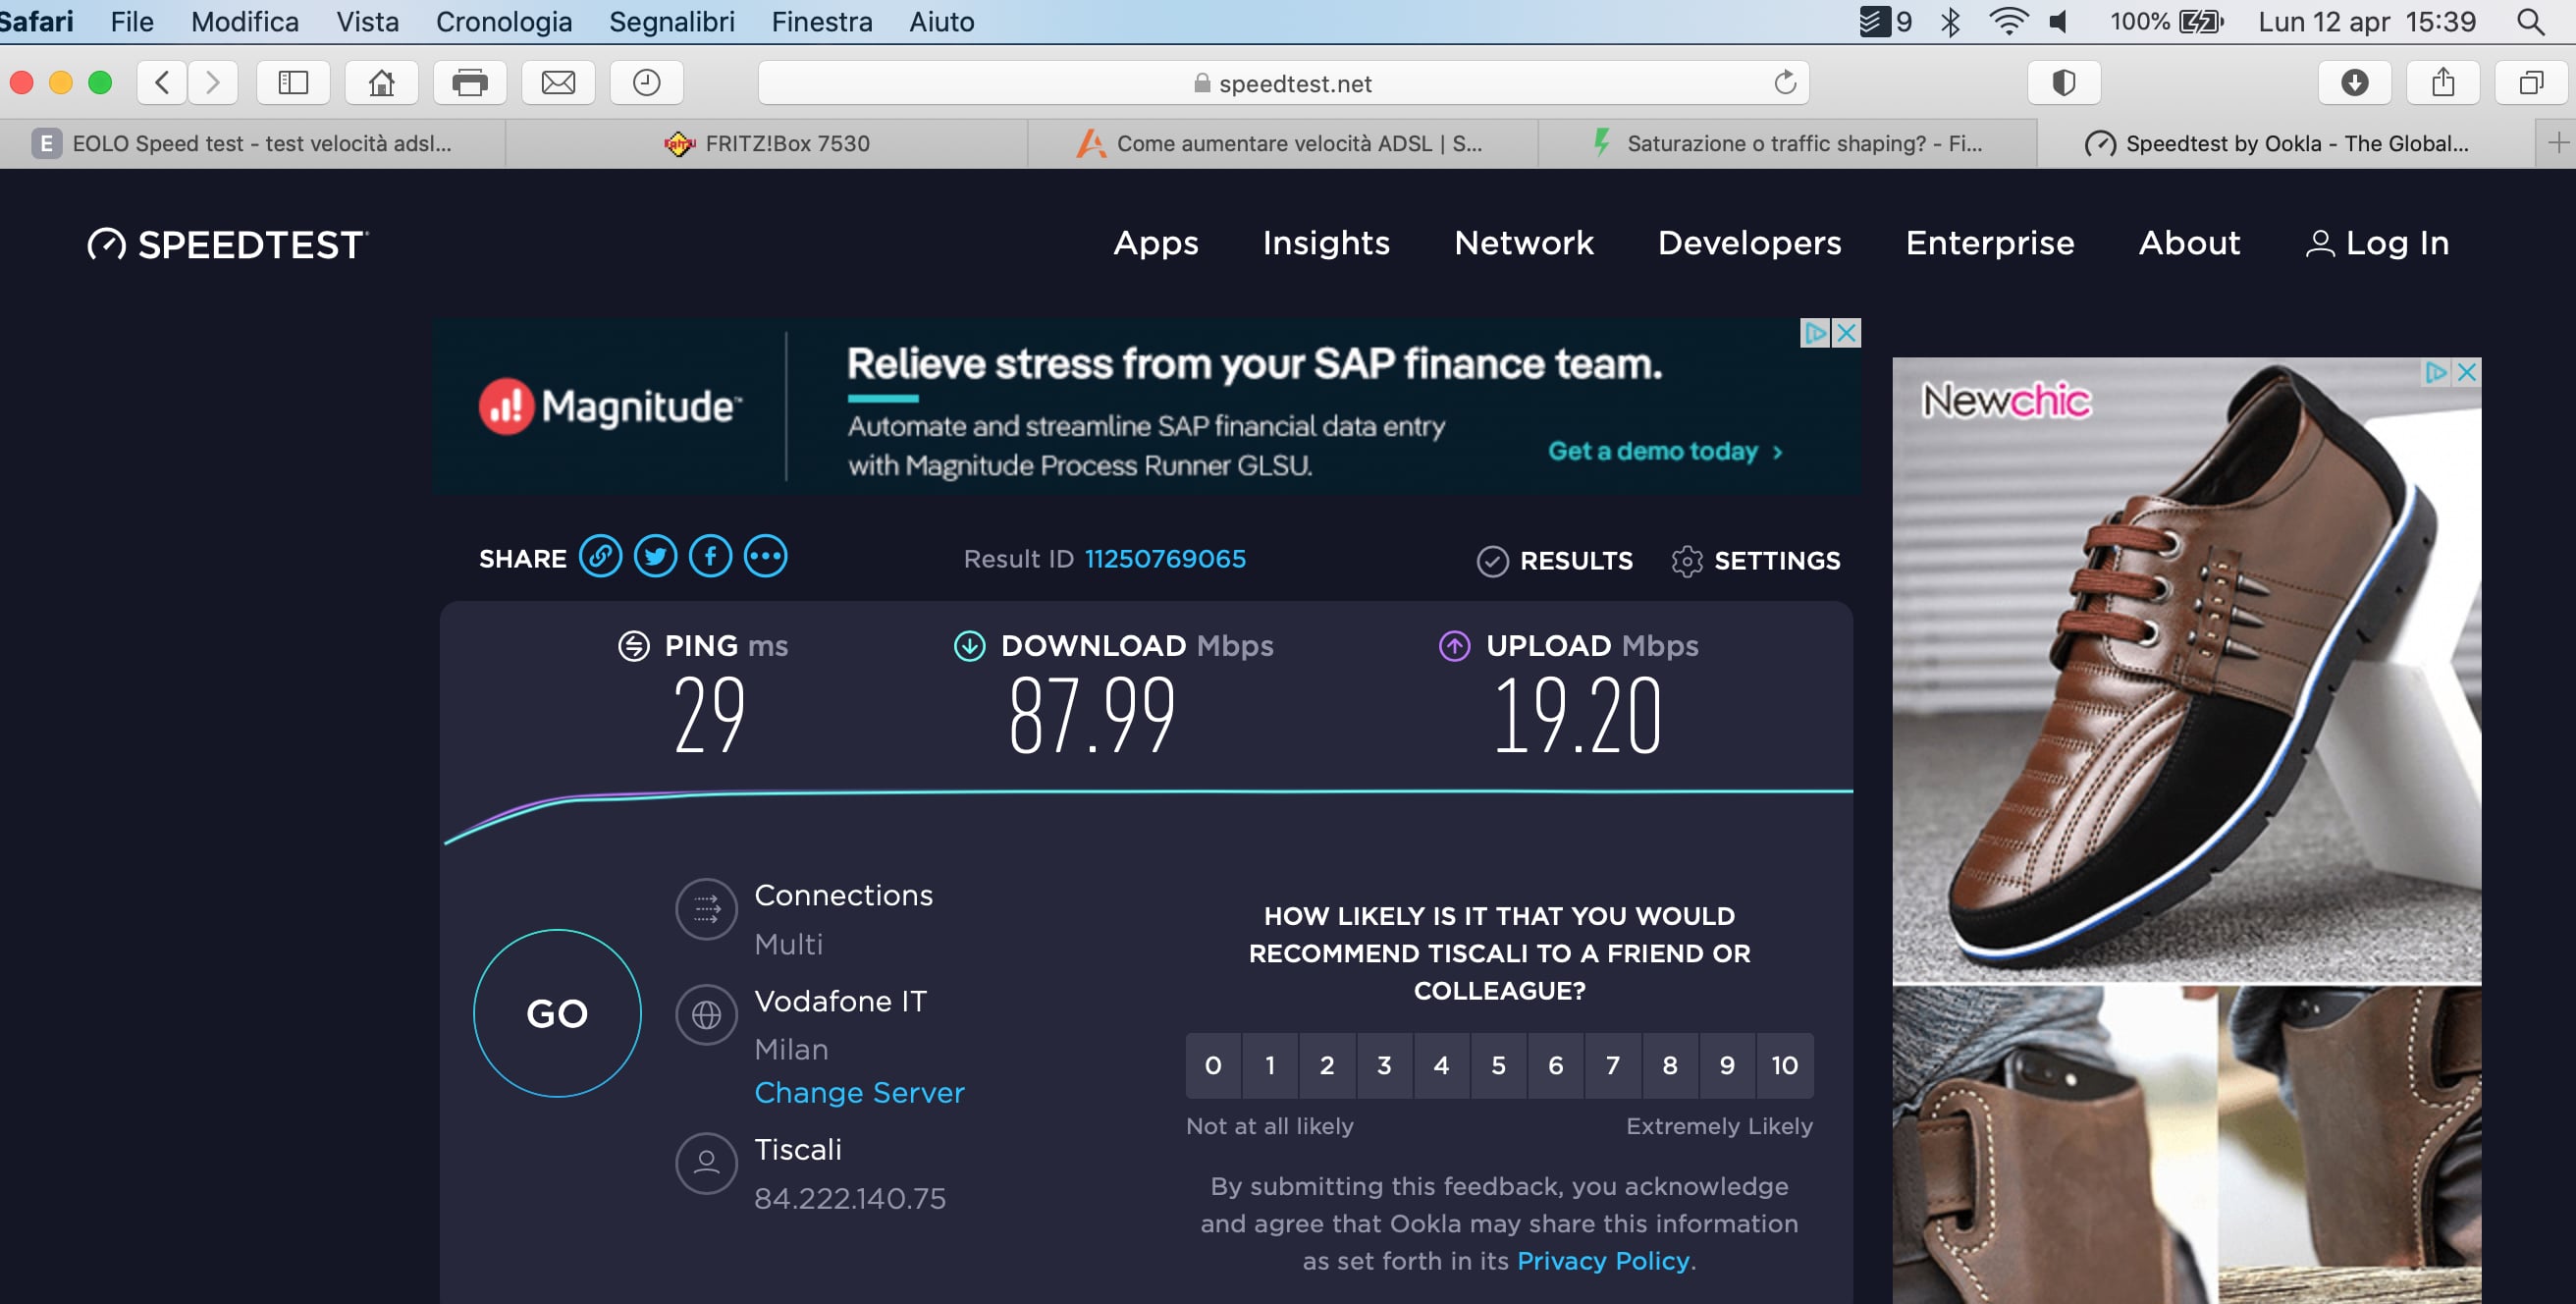Viewport: 2576px width, 1304px height.
Task: Click the Safari home toolbar icon
Action: [x=381, y=82]
